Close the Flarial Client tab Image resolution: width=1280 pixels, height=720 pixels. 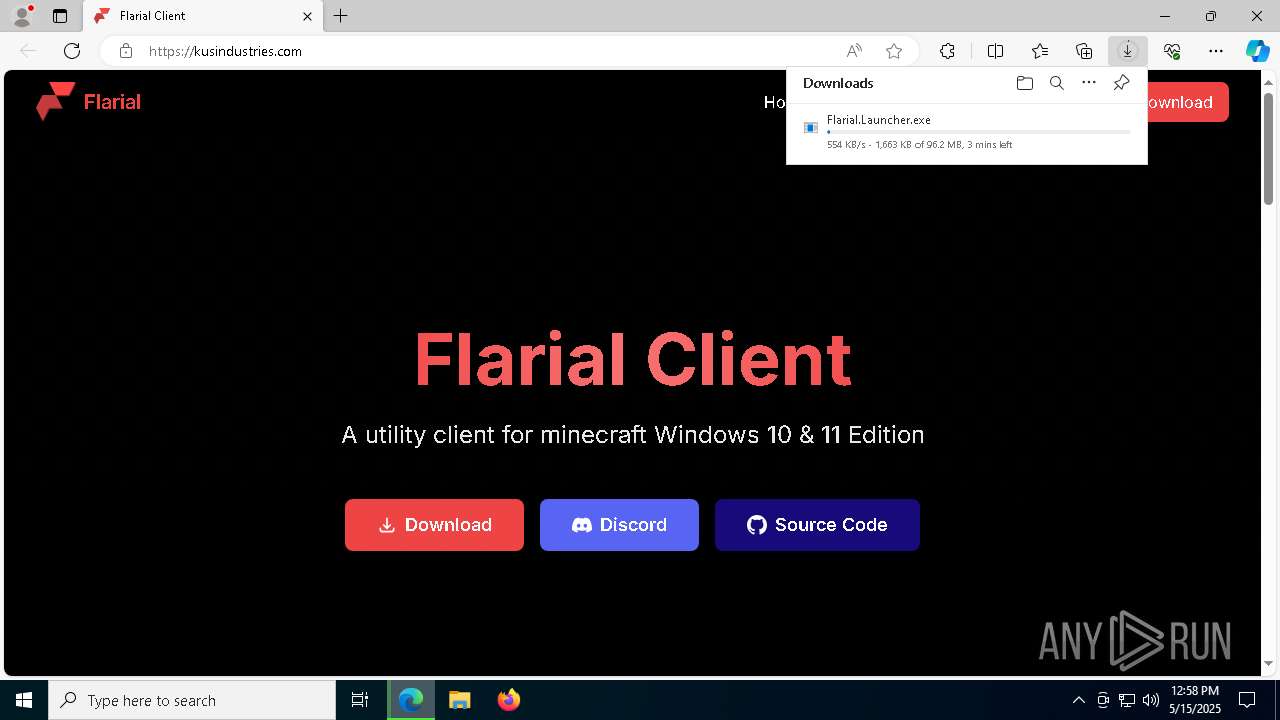click(x=307, y=16)
